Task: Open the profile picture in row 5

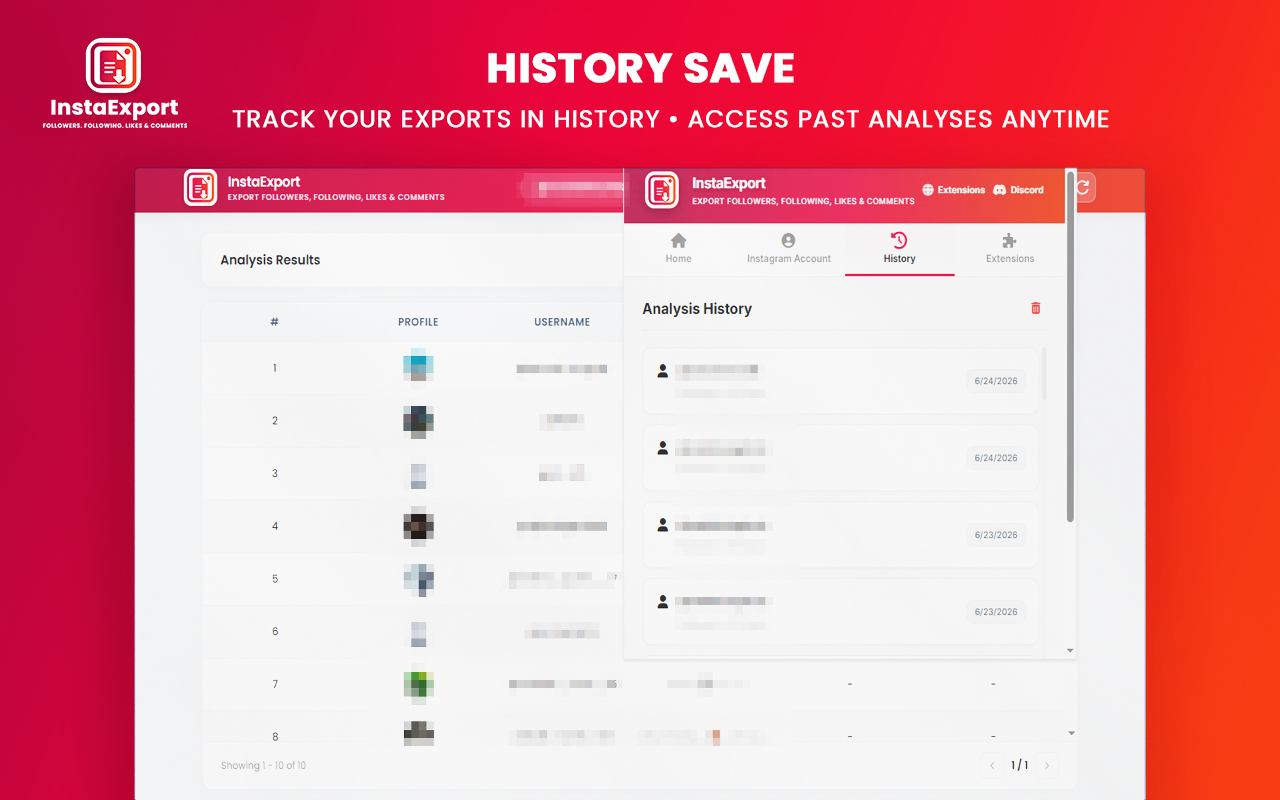Action: 418,579
